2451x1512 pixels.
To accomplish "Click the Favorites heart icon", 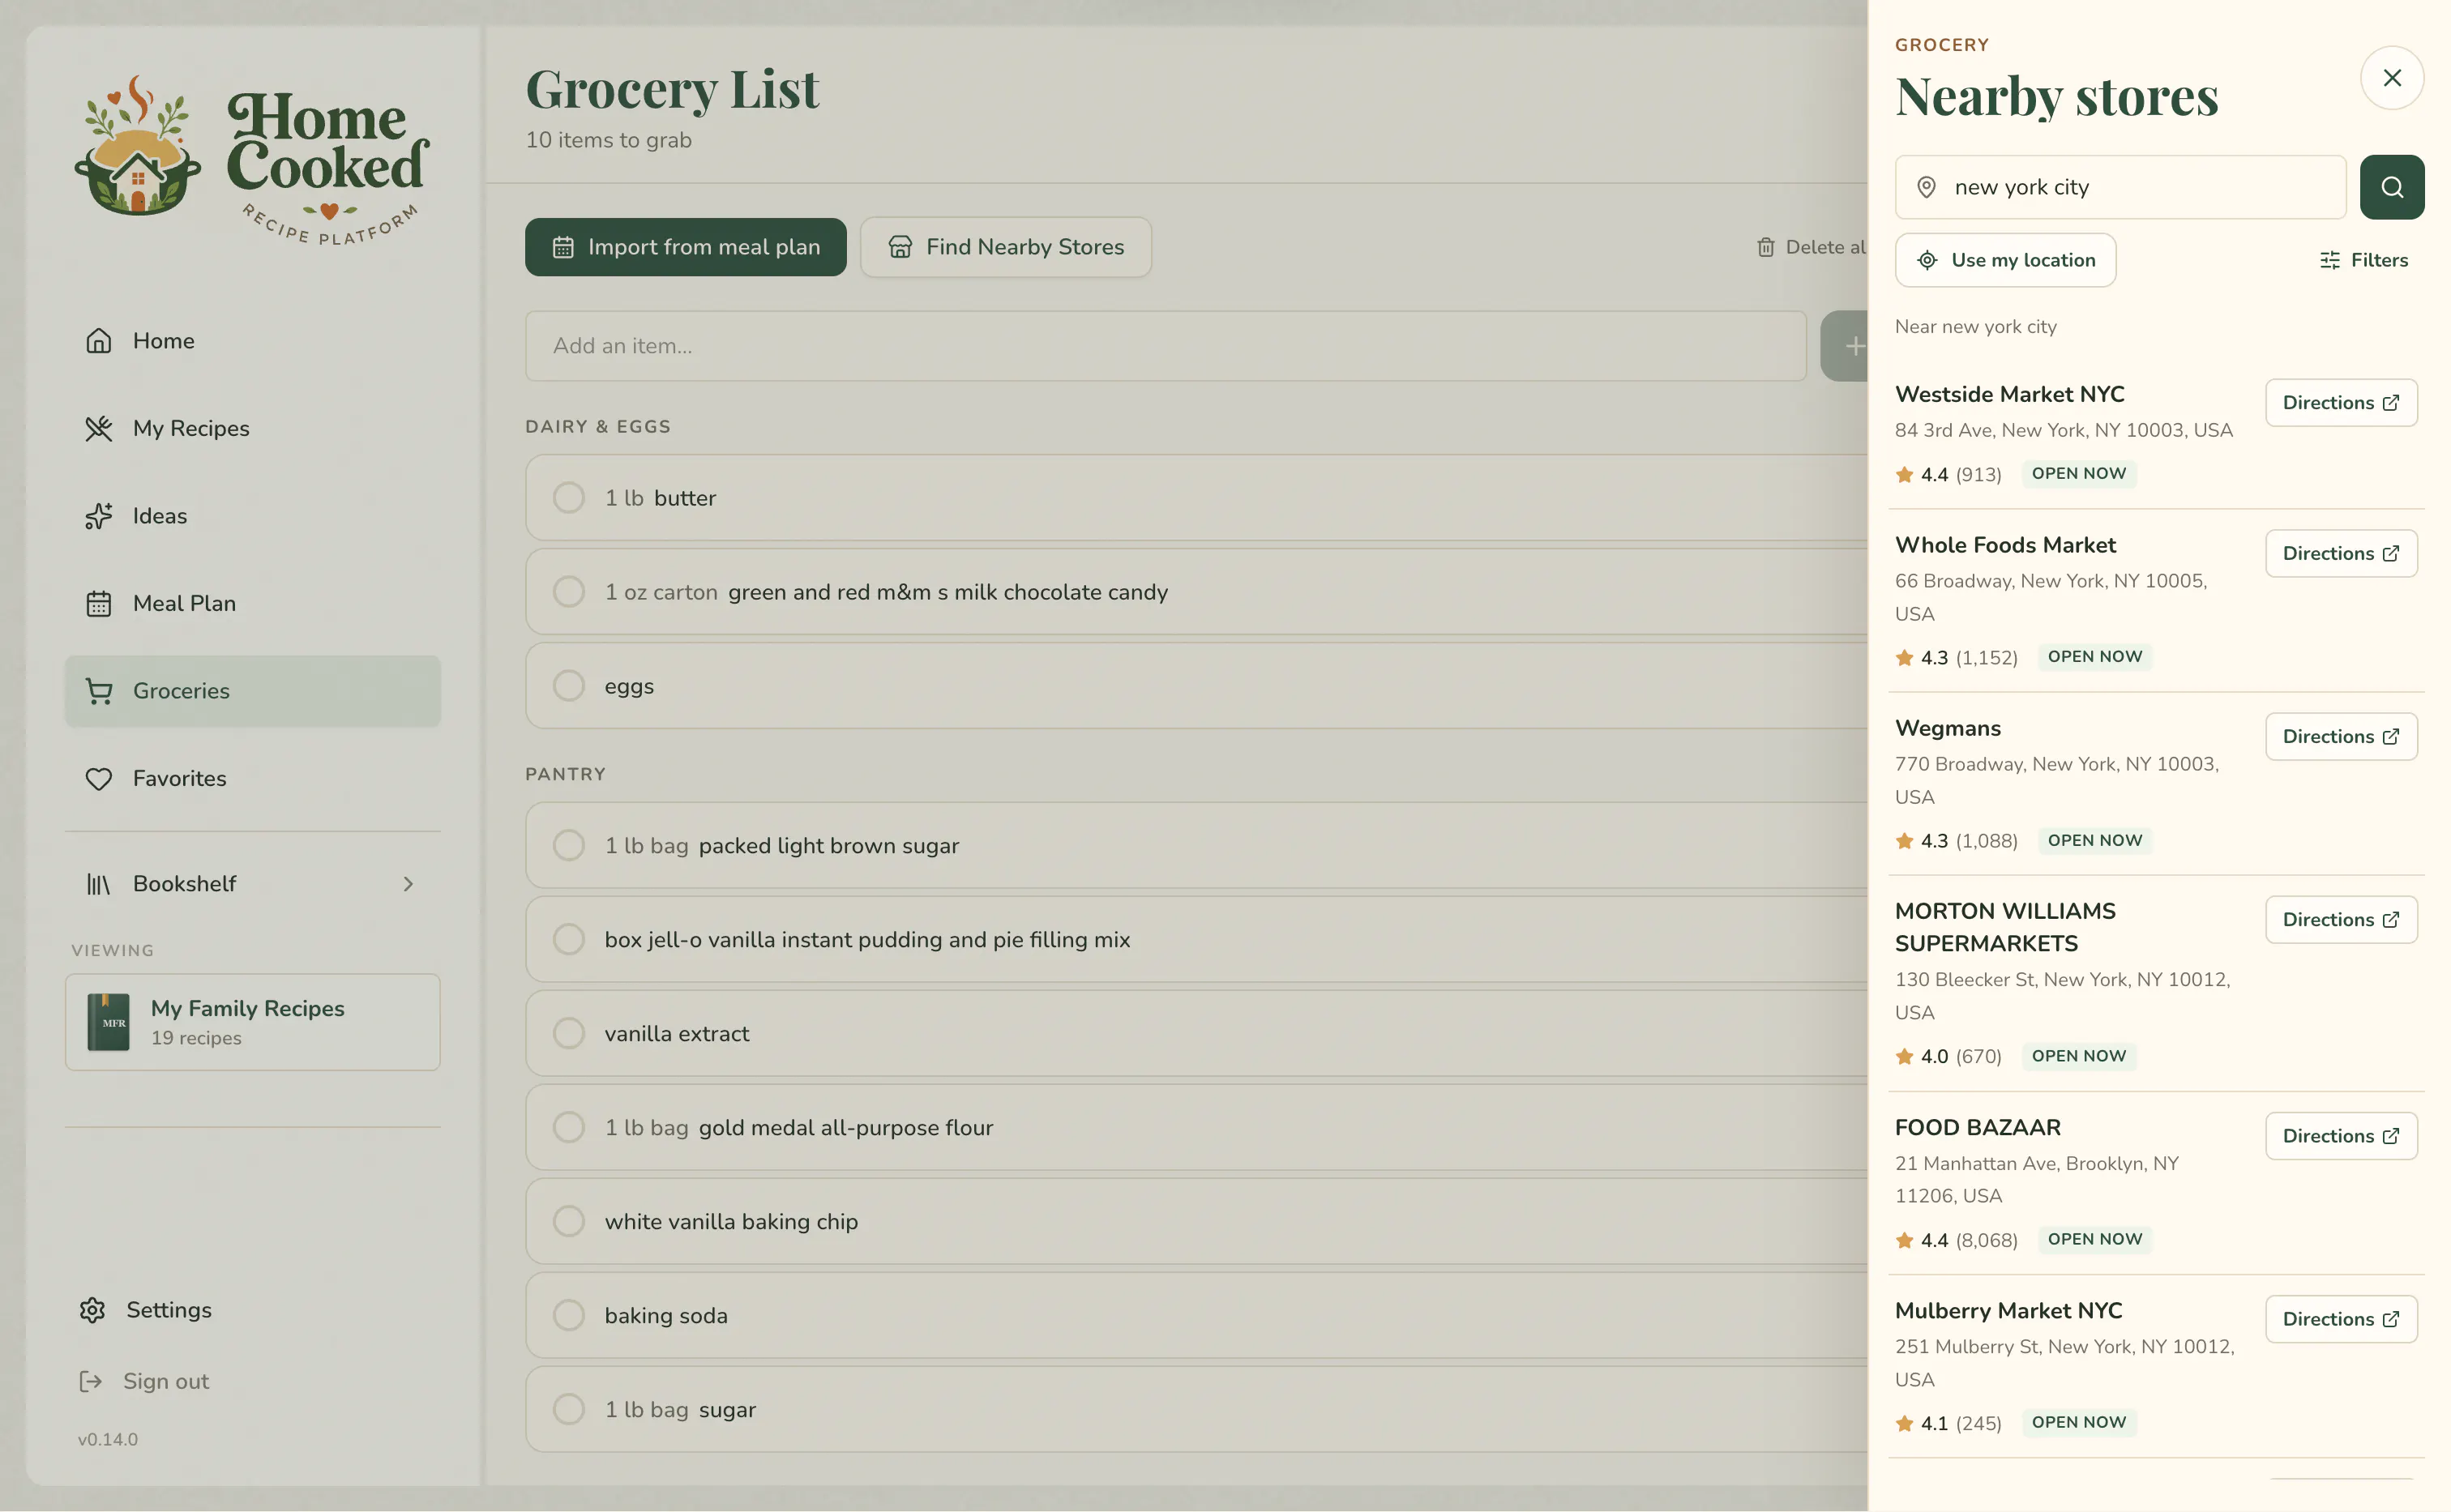I will (x=98, y=778).
